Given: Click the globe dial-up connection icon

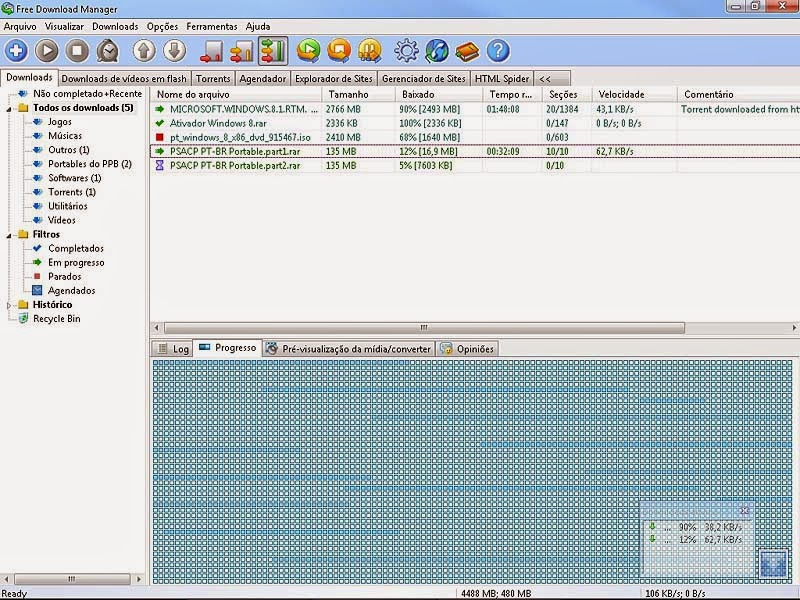Looking at the screenshot, I should tap(437, 51).
